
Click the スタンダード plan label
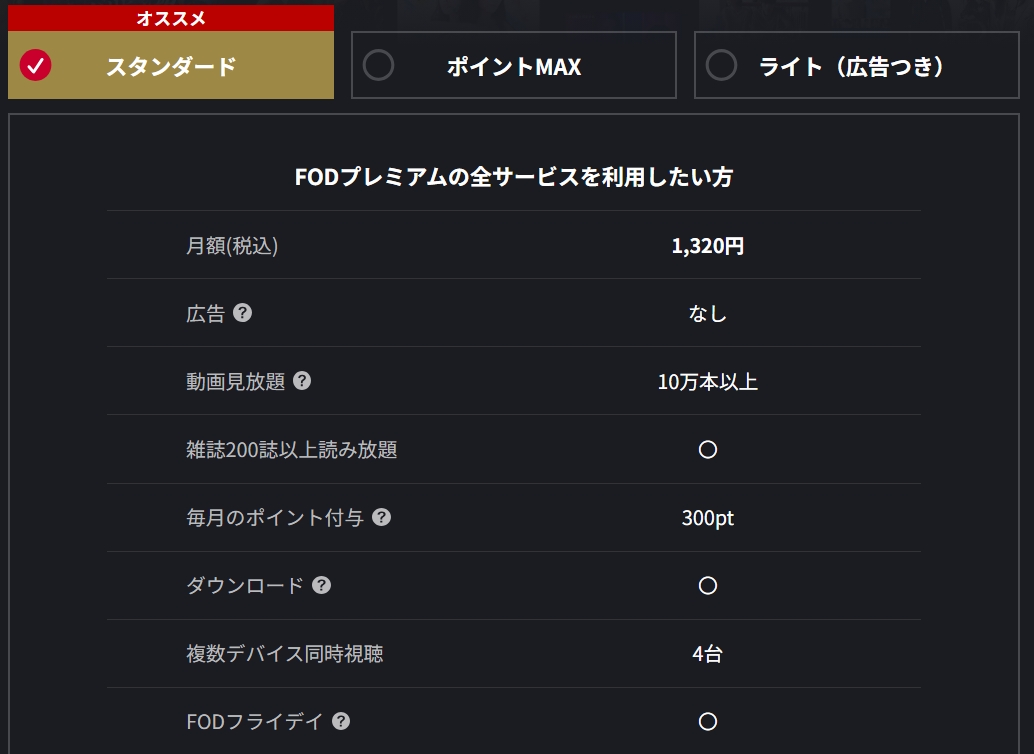coord(171,67)
